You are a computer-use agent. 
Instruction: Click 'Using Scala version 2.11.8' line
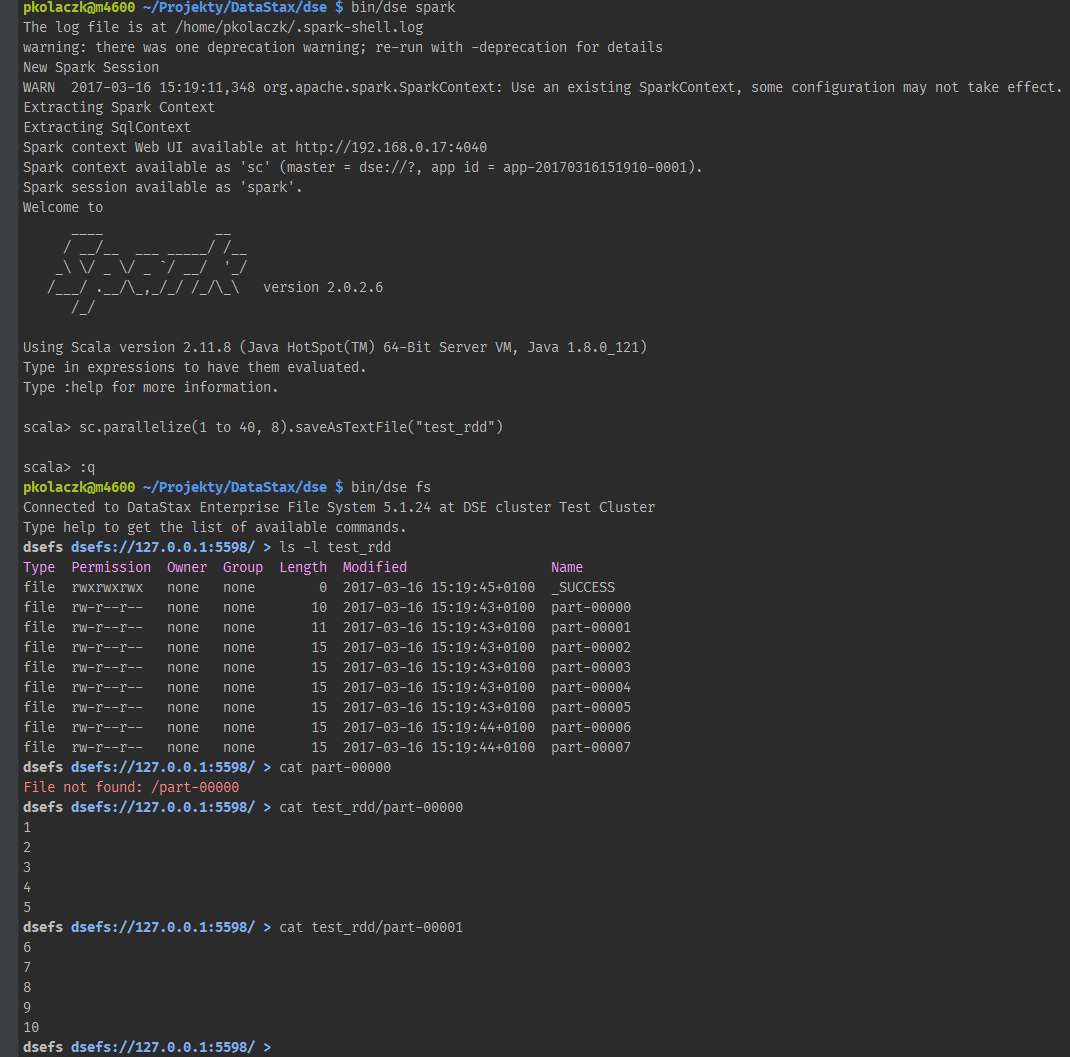335,347
